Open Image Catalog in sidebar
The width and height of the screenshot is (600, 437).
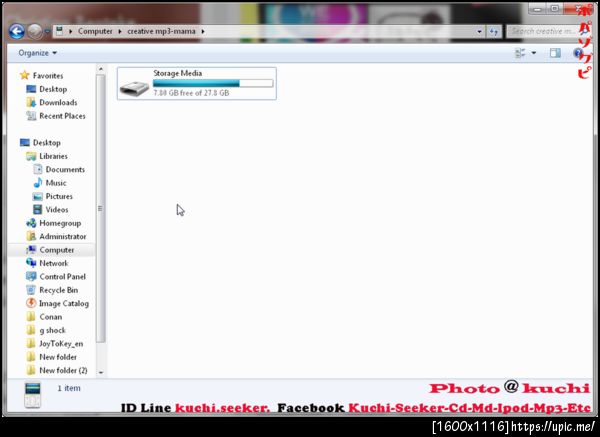57,303
